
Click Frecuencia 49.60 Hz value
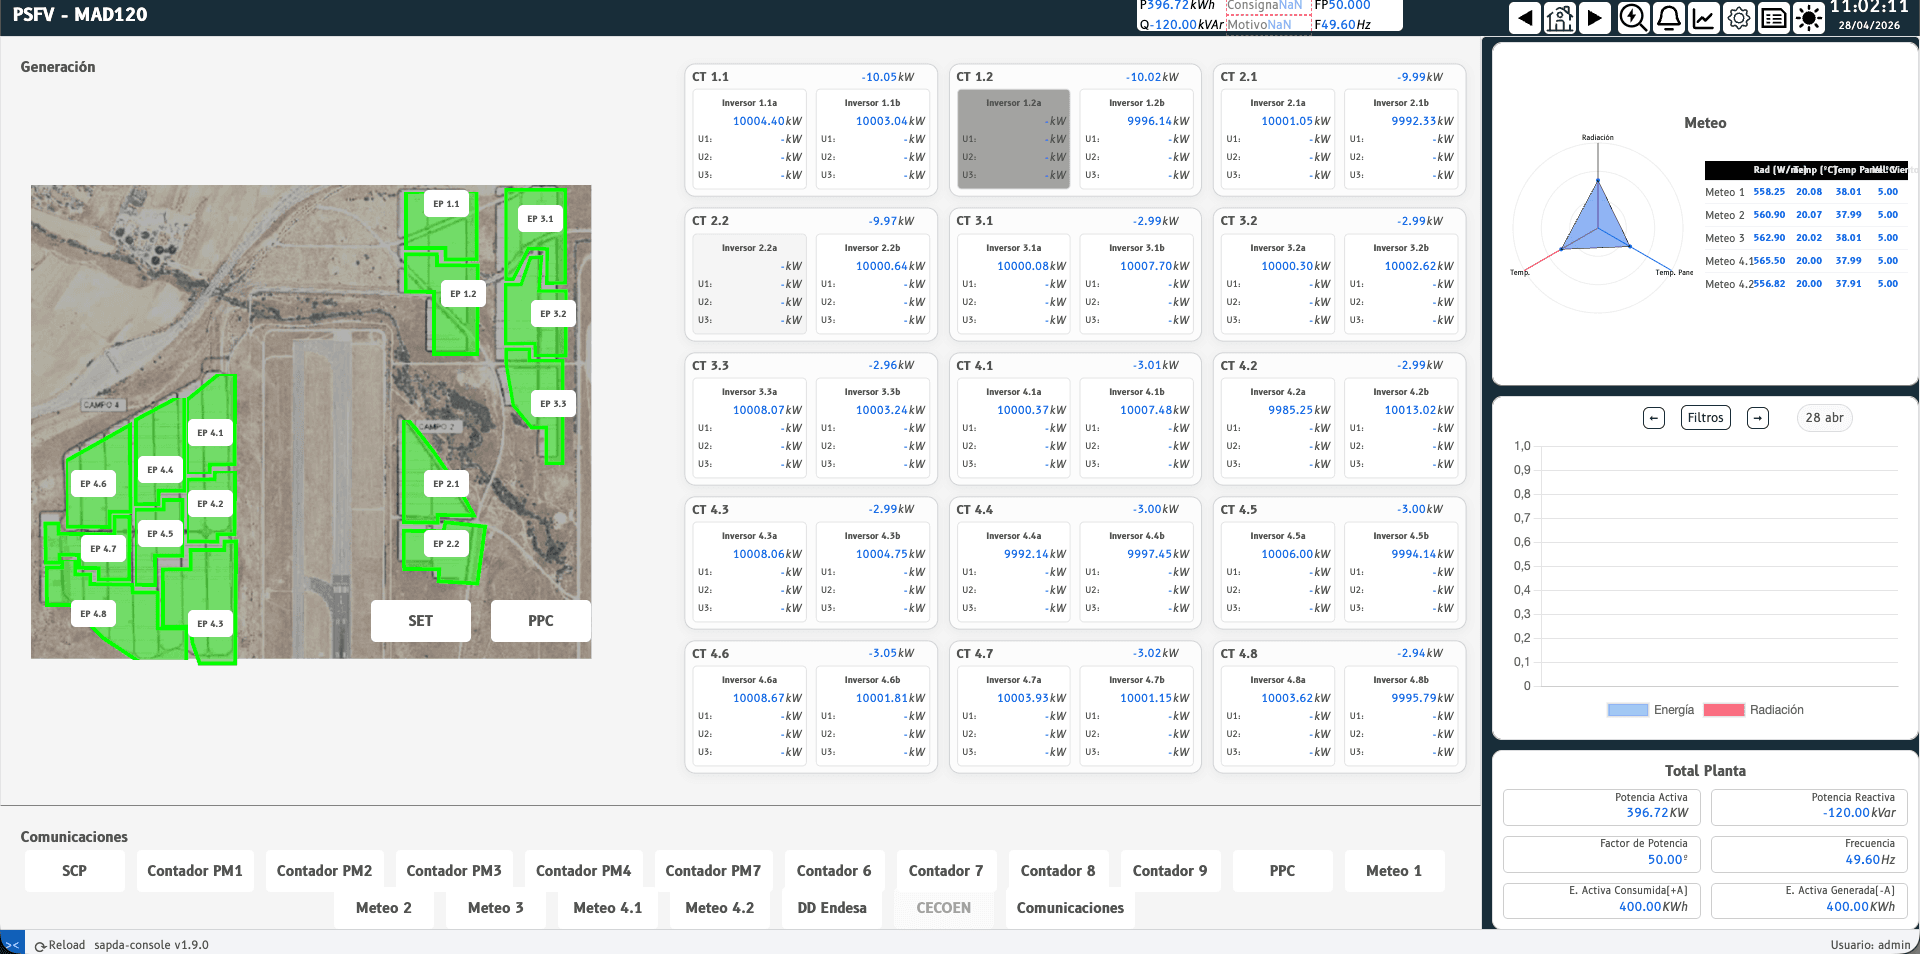point(1870,860)
